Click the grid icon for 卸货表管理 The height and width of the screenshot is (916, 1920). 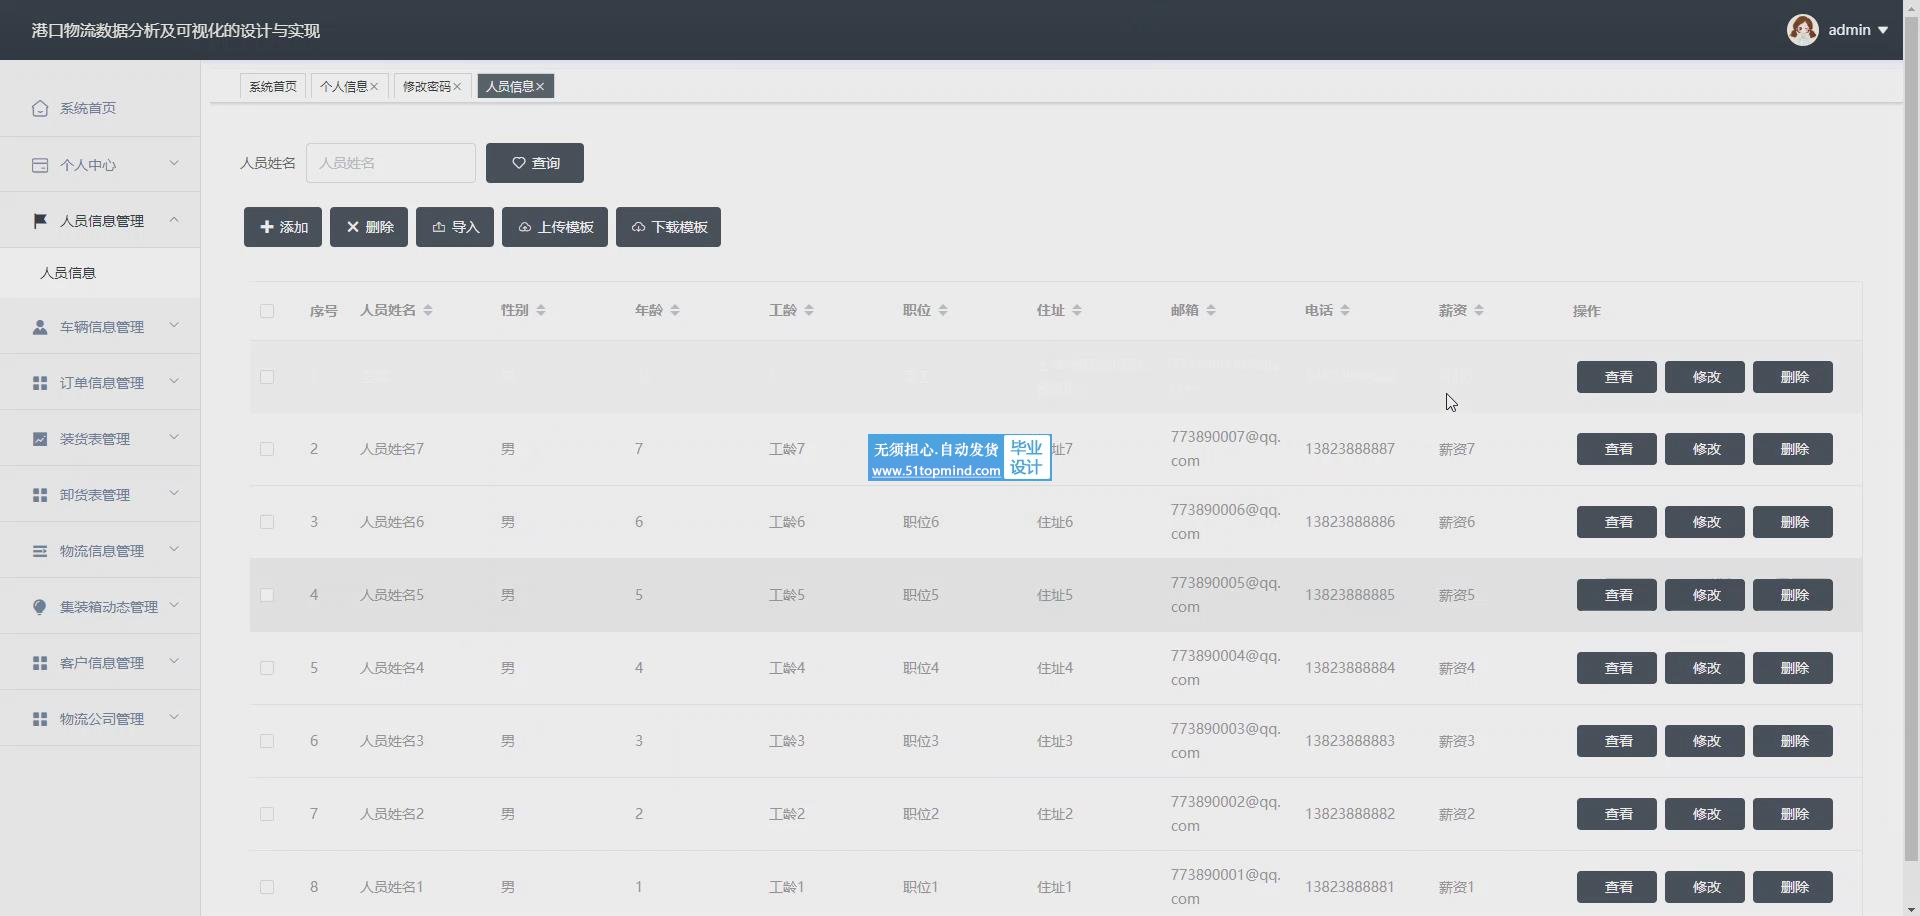[40, 495]
